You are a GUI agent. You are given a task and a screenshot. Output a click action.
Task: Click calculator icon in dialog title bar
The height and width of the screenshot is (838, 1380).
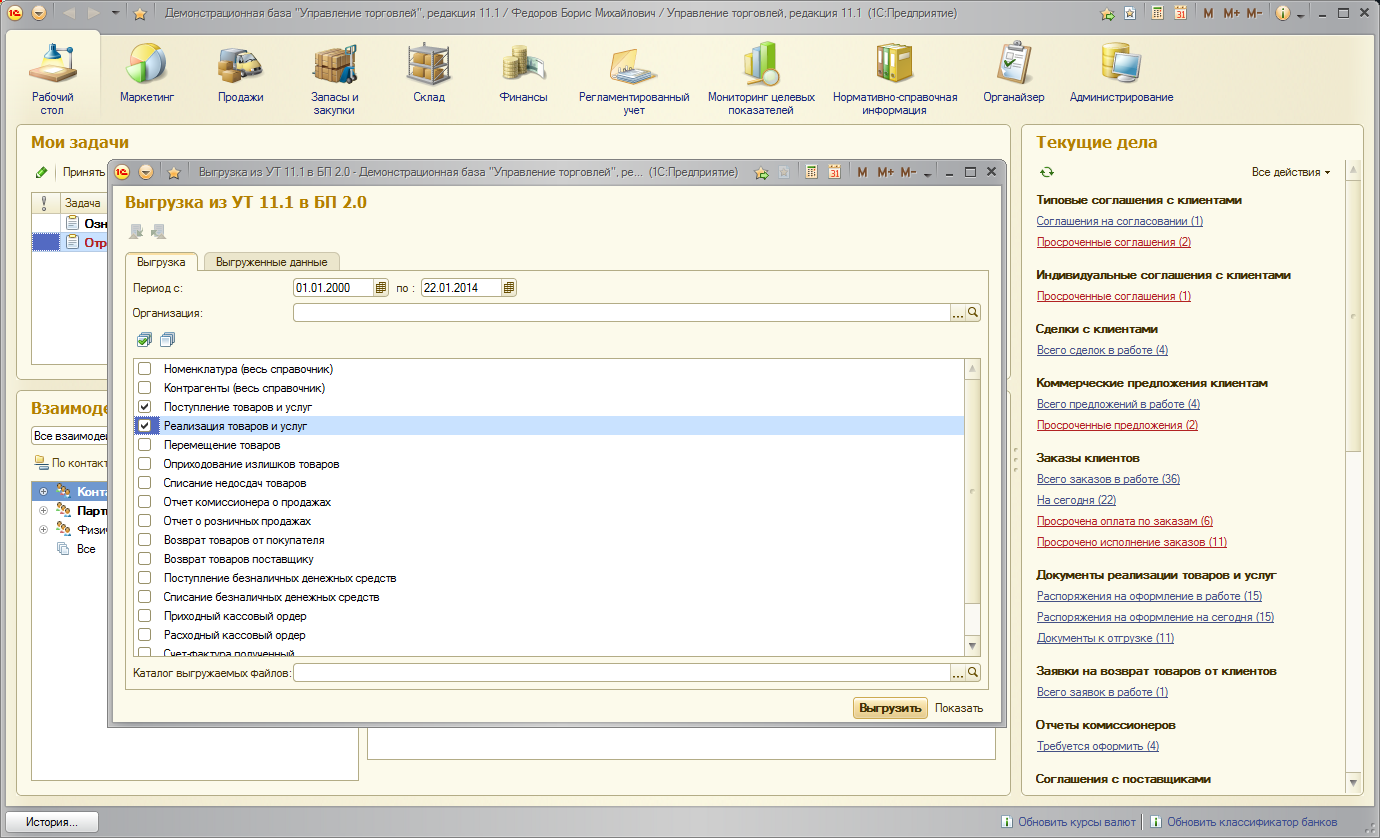(812, 172)
